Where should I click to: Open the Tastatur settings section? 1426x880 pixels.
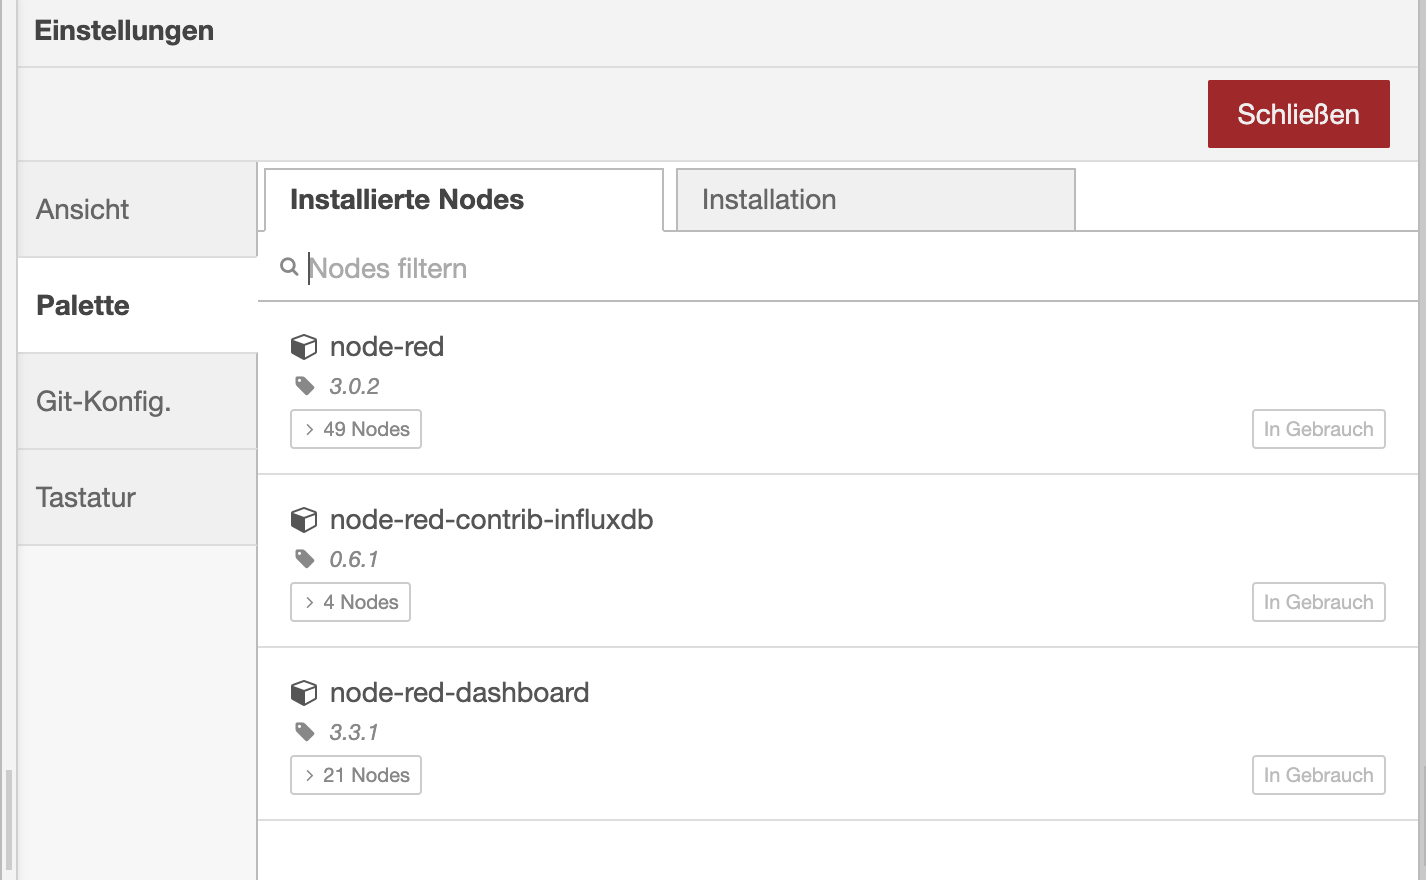click(137, 497)
